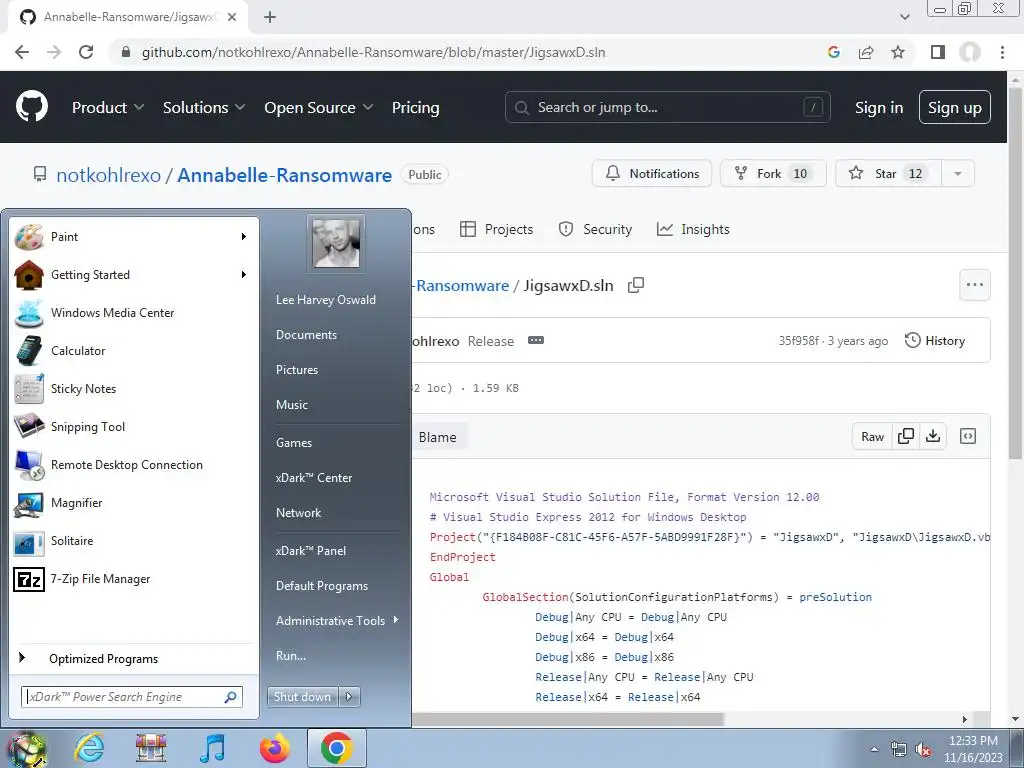Open the Insights tab
Viewport: 1024px width, 768px height.
click(693, 229)
